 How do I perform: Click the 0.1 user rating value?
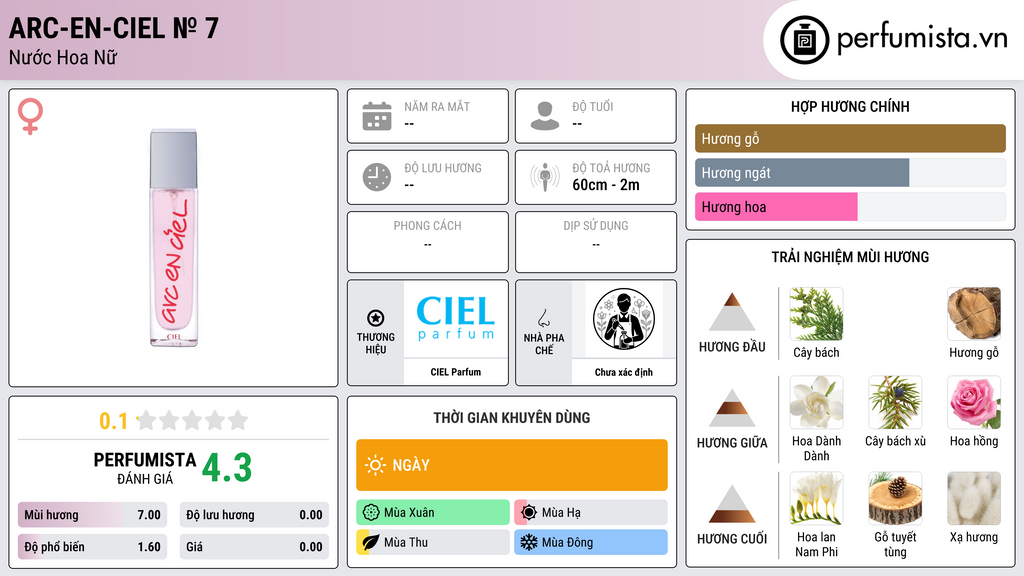pyautogui.click(x=114, y=421)
